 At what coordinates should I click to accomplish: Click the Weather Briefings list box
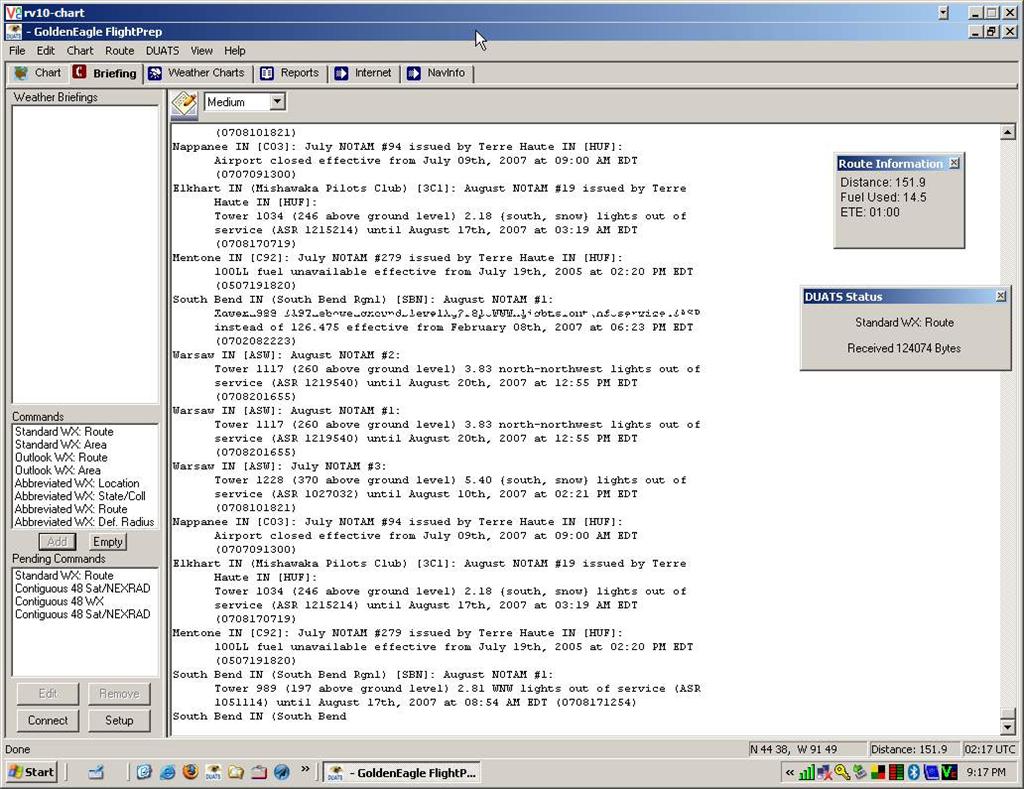click(x=85, y=255)
